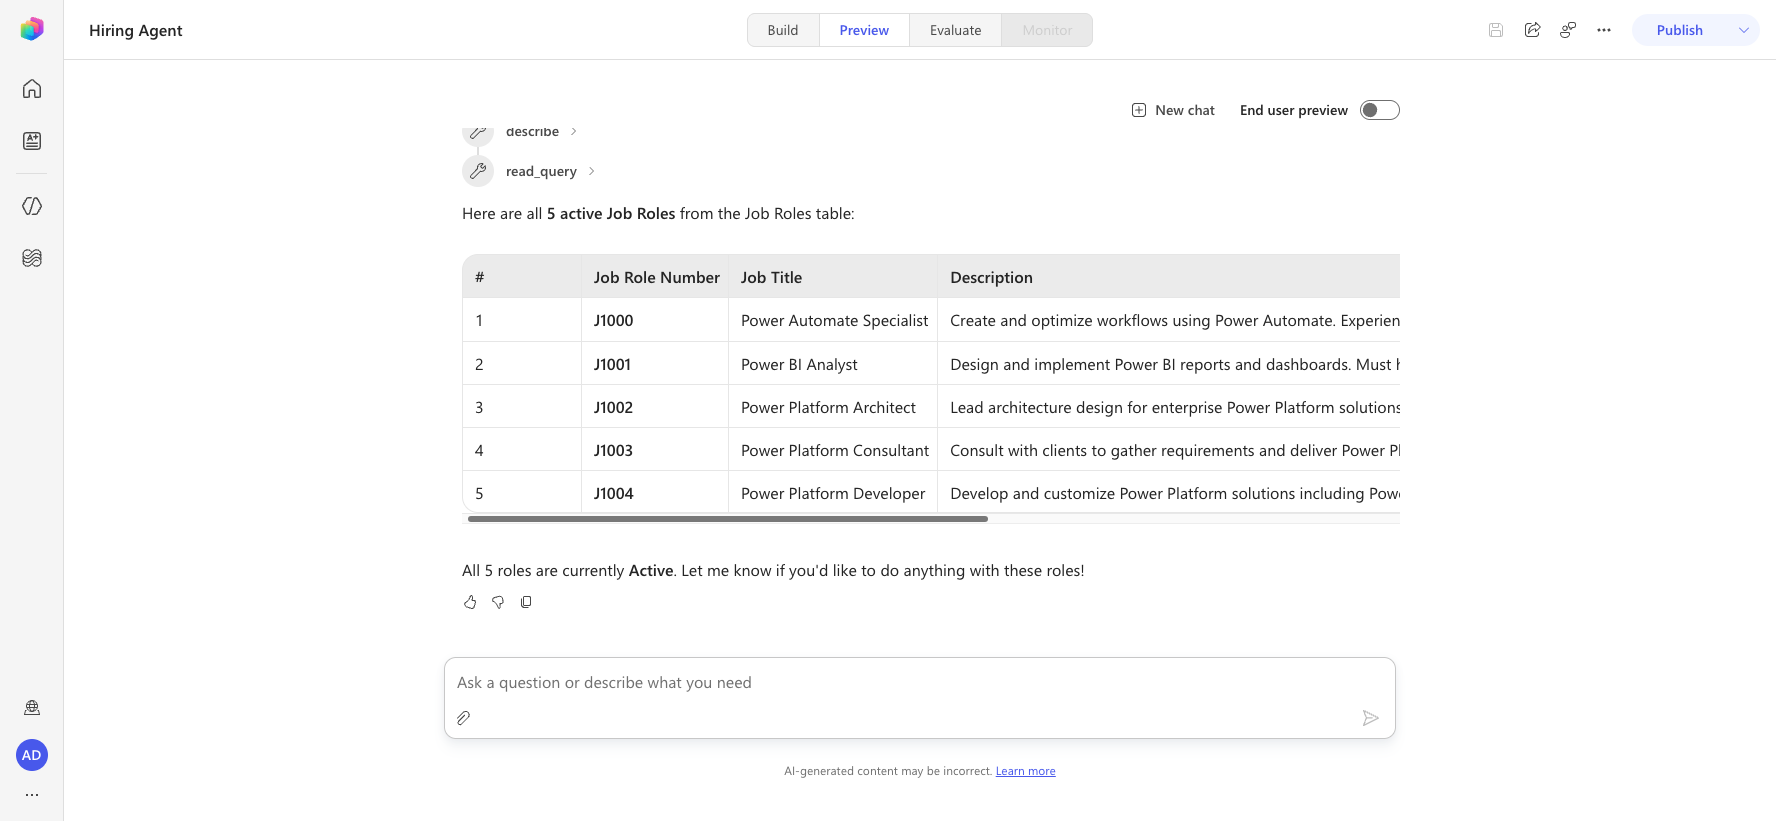Click the Power BI Analyst cell
This screenshot has height=821, width=1776.
(833, 364)
